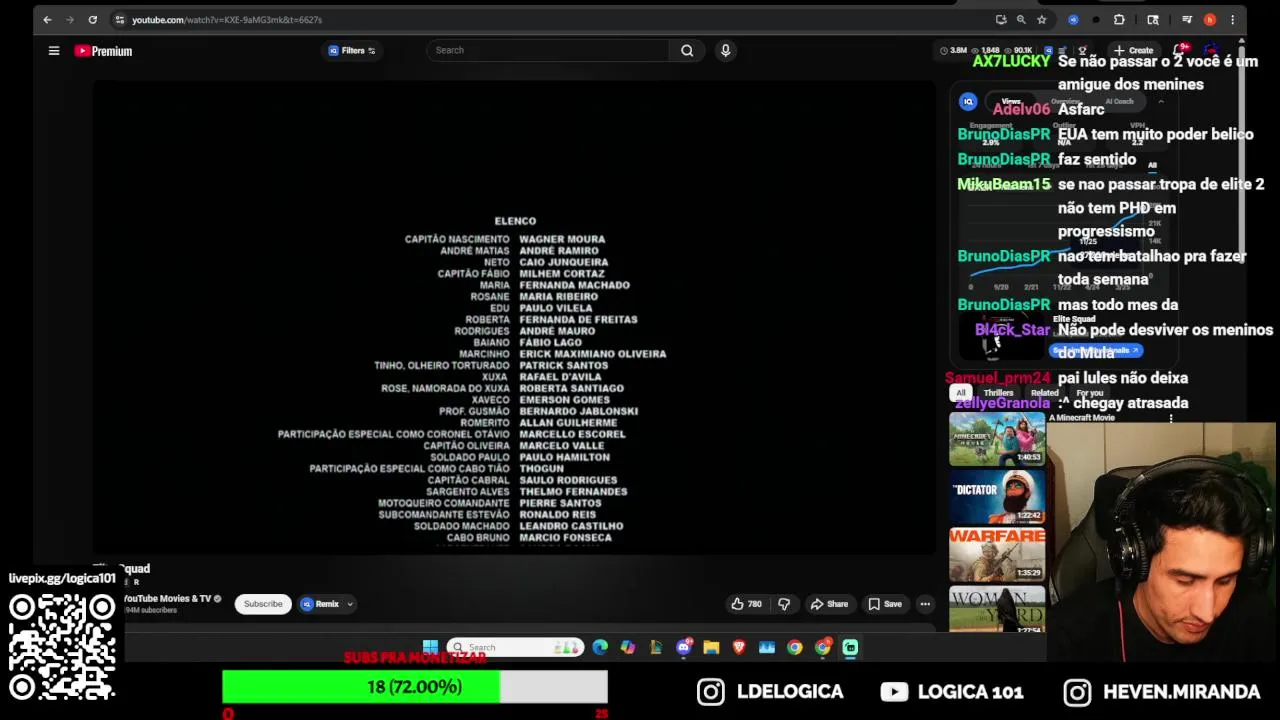Open File Explorer from taskbar
The image size is (1280, 720).
point(711,647)
